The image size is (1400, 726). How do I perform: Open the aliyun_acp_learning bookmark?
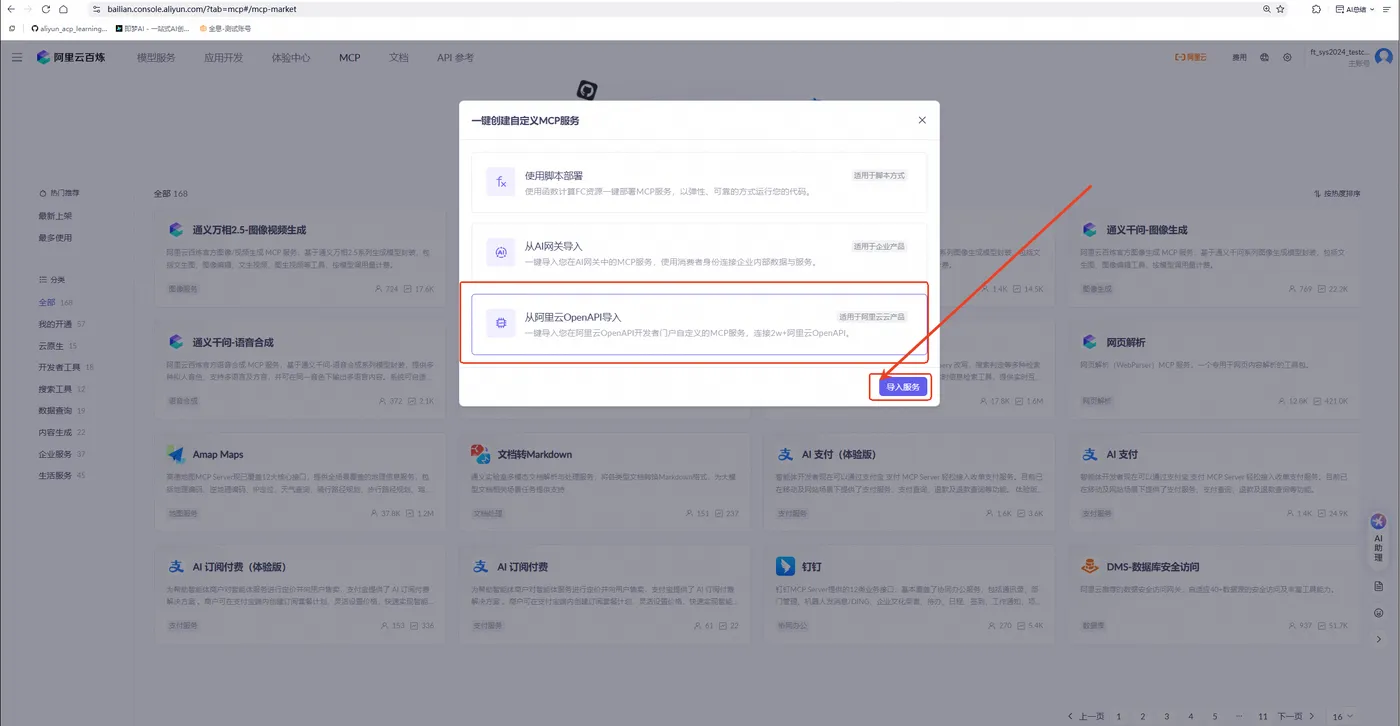pos(69,29)
